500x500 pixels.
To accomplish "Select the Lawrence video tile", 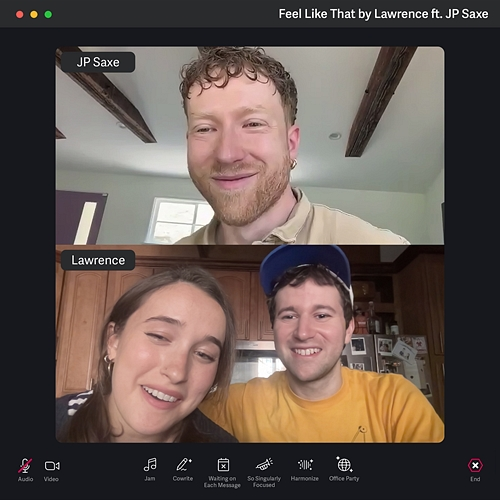I will coord(250,344).
